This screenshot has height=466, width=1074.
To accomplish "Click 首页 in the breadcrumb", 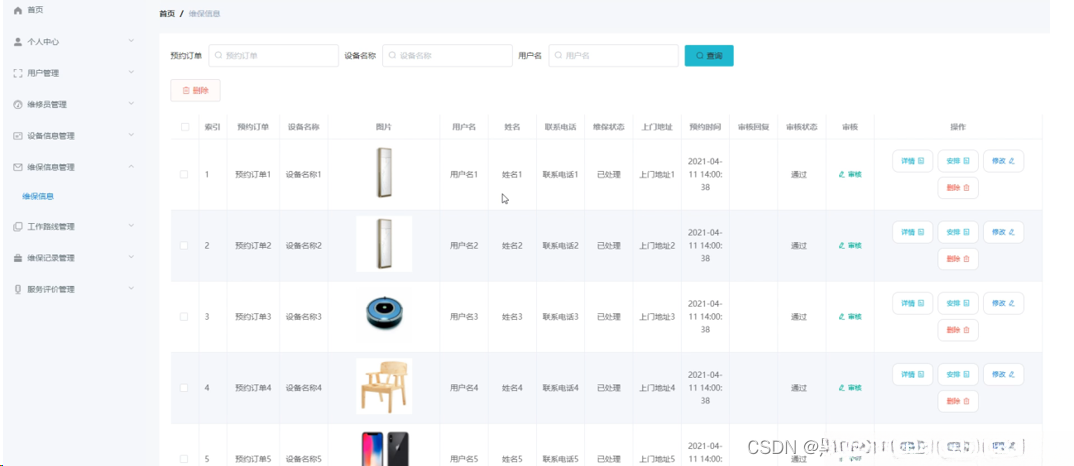I will [166, 14].
